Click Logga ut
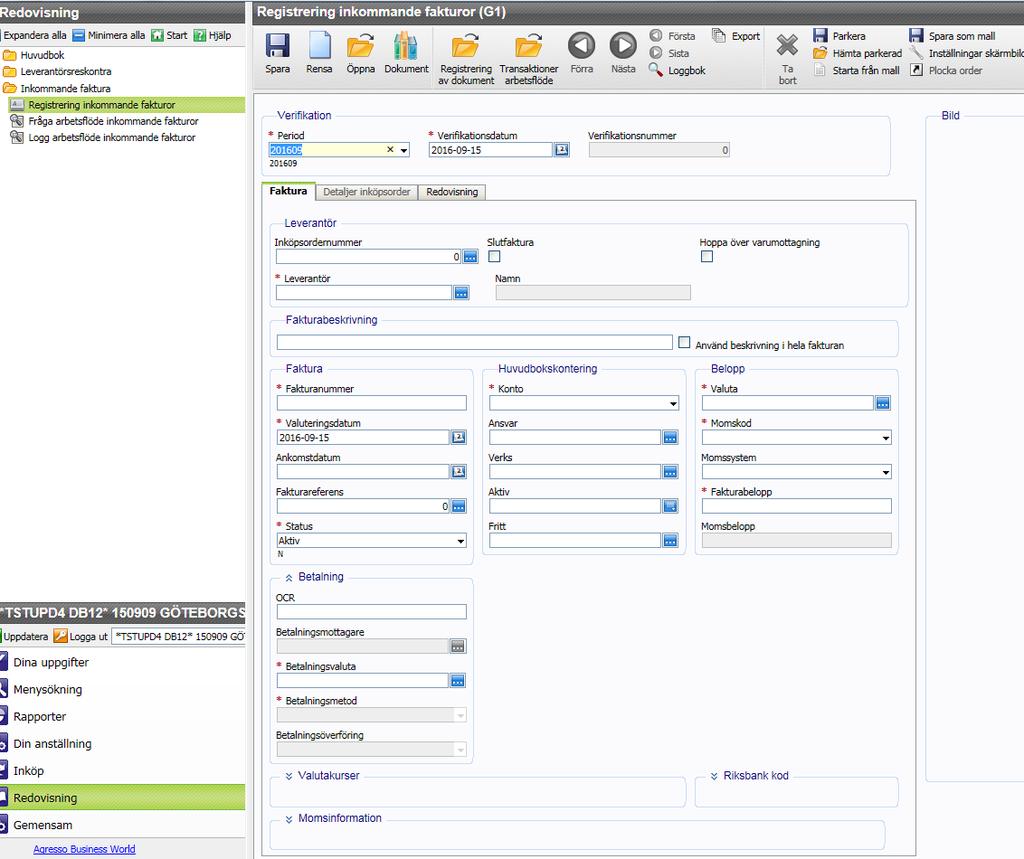This screenshot has height=859, width=1024. [x=81, y=636]
